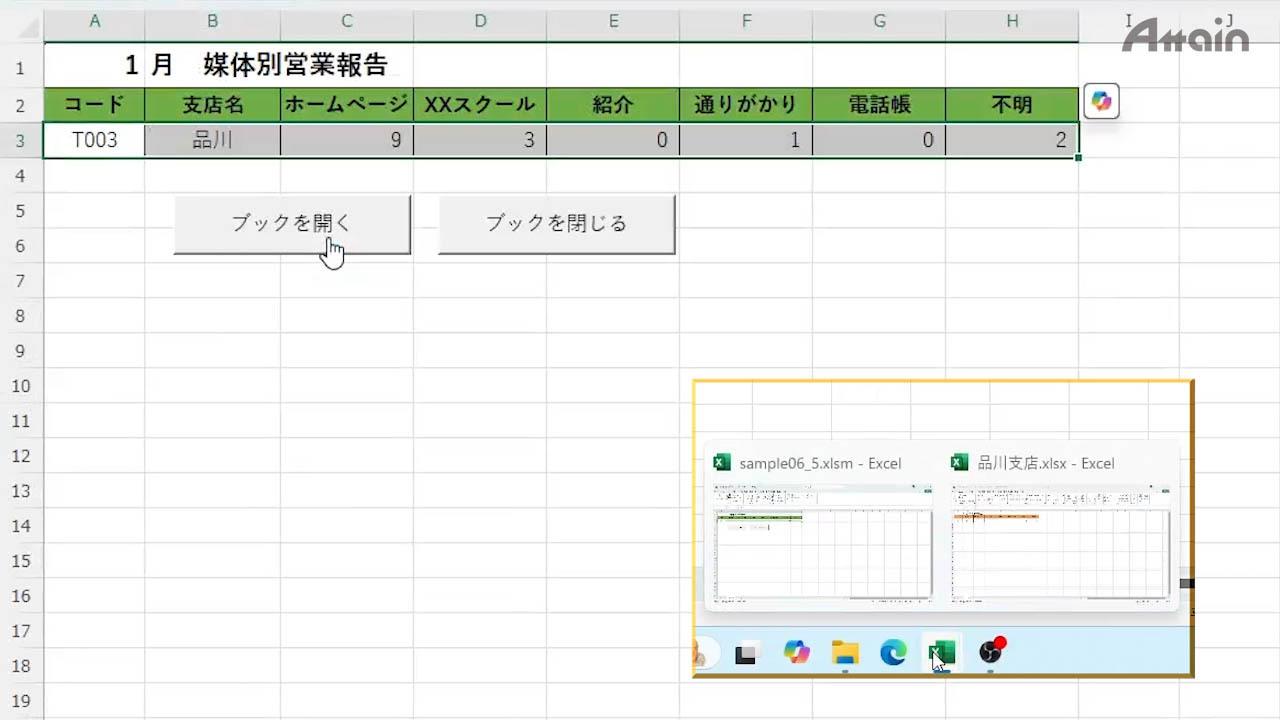Click the 通りがかり header cell
This screenshot has width=1280, height=720.
(746, 104)
